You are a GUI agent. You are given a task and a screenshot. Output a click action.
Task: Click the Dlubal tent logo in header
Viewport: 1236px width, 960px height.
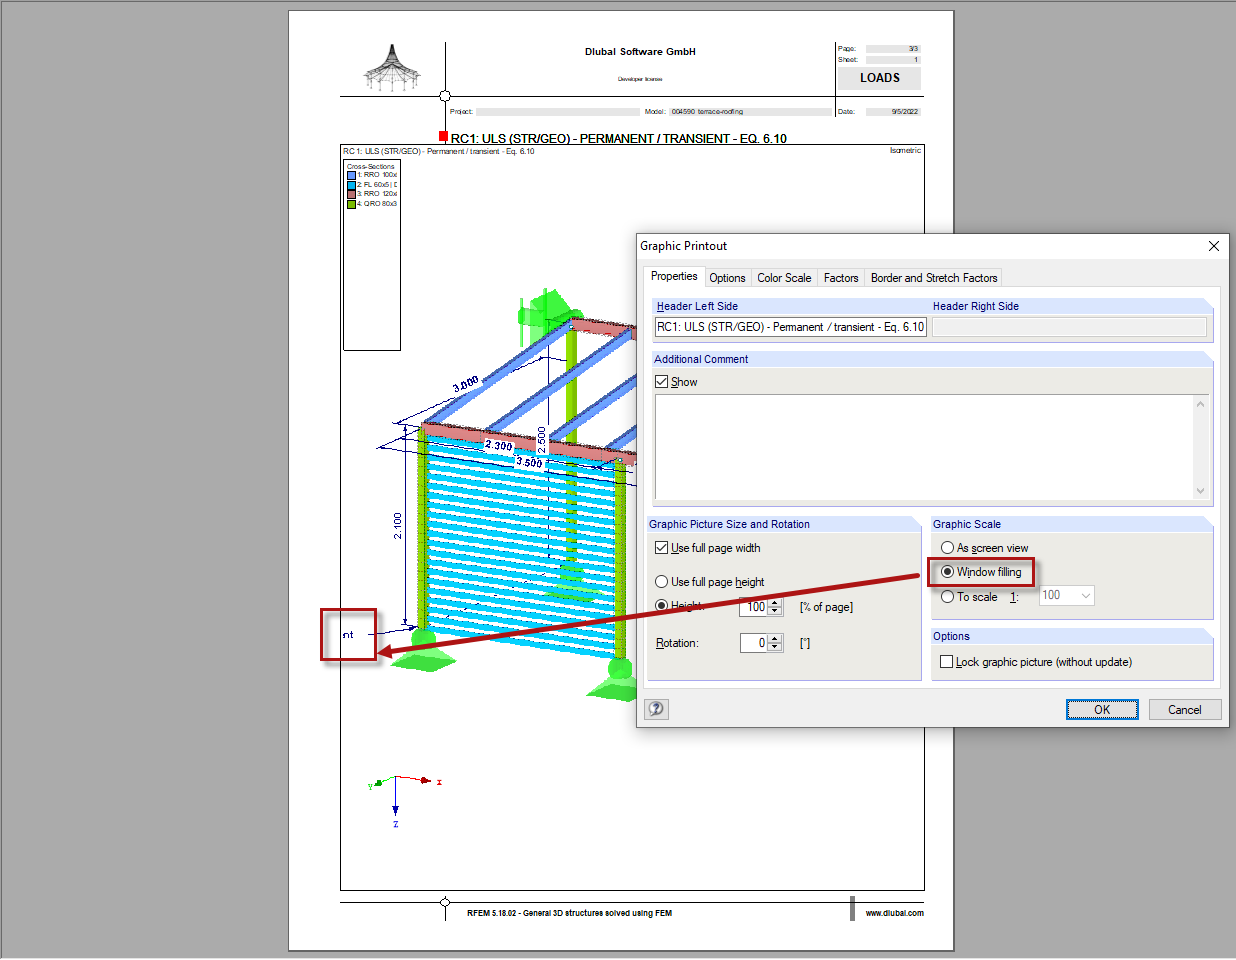392,68
